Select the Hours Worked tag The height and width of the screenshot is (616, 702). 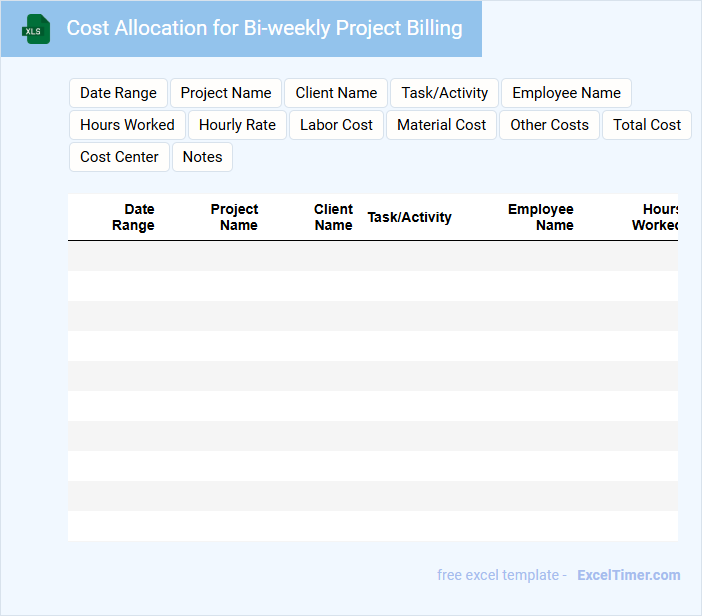click(x=127, y=125)
